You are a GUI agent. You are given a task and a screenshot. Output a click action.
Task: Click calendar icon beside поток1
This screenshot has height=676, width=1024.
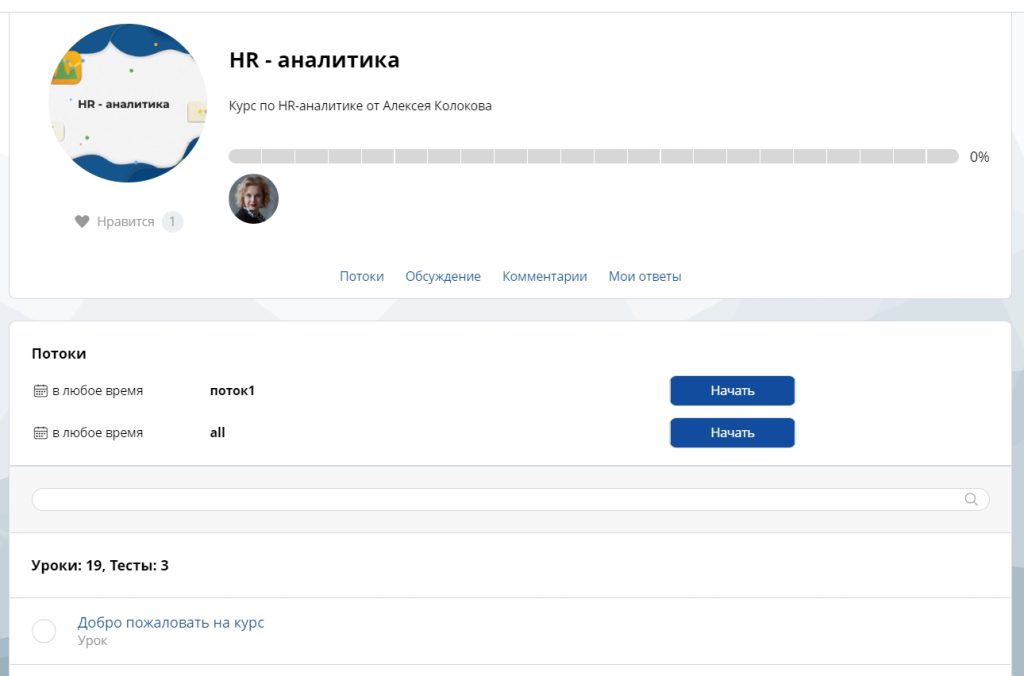pyautogui.click(x=40, y=391)
